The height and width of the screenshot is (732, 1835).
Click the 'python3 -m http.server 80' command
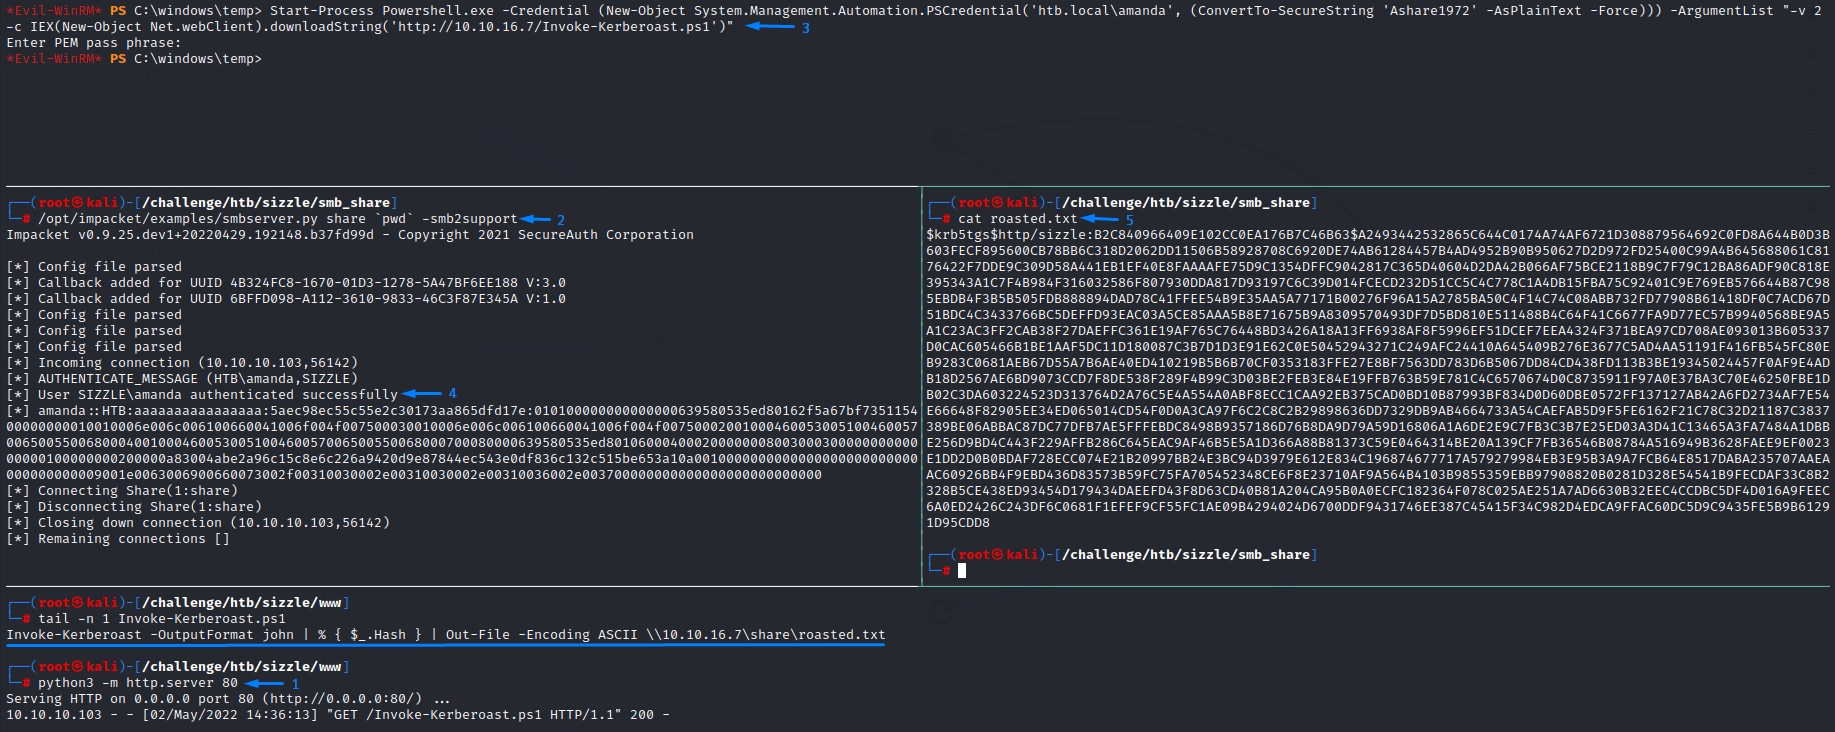(138, 683)
